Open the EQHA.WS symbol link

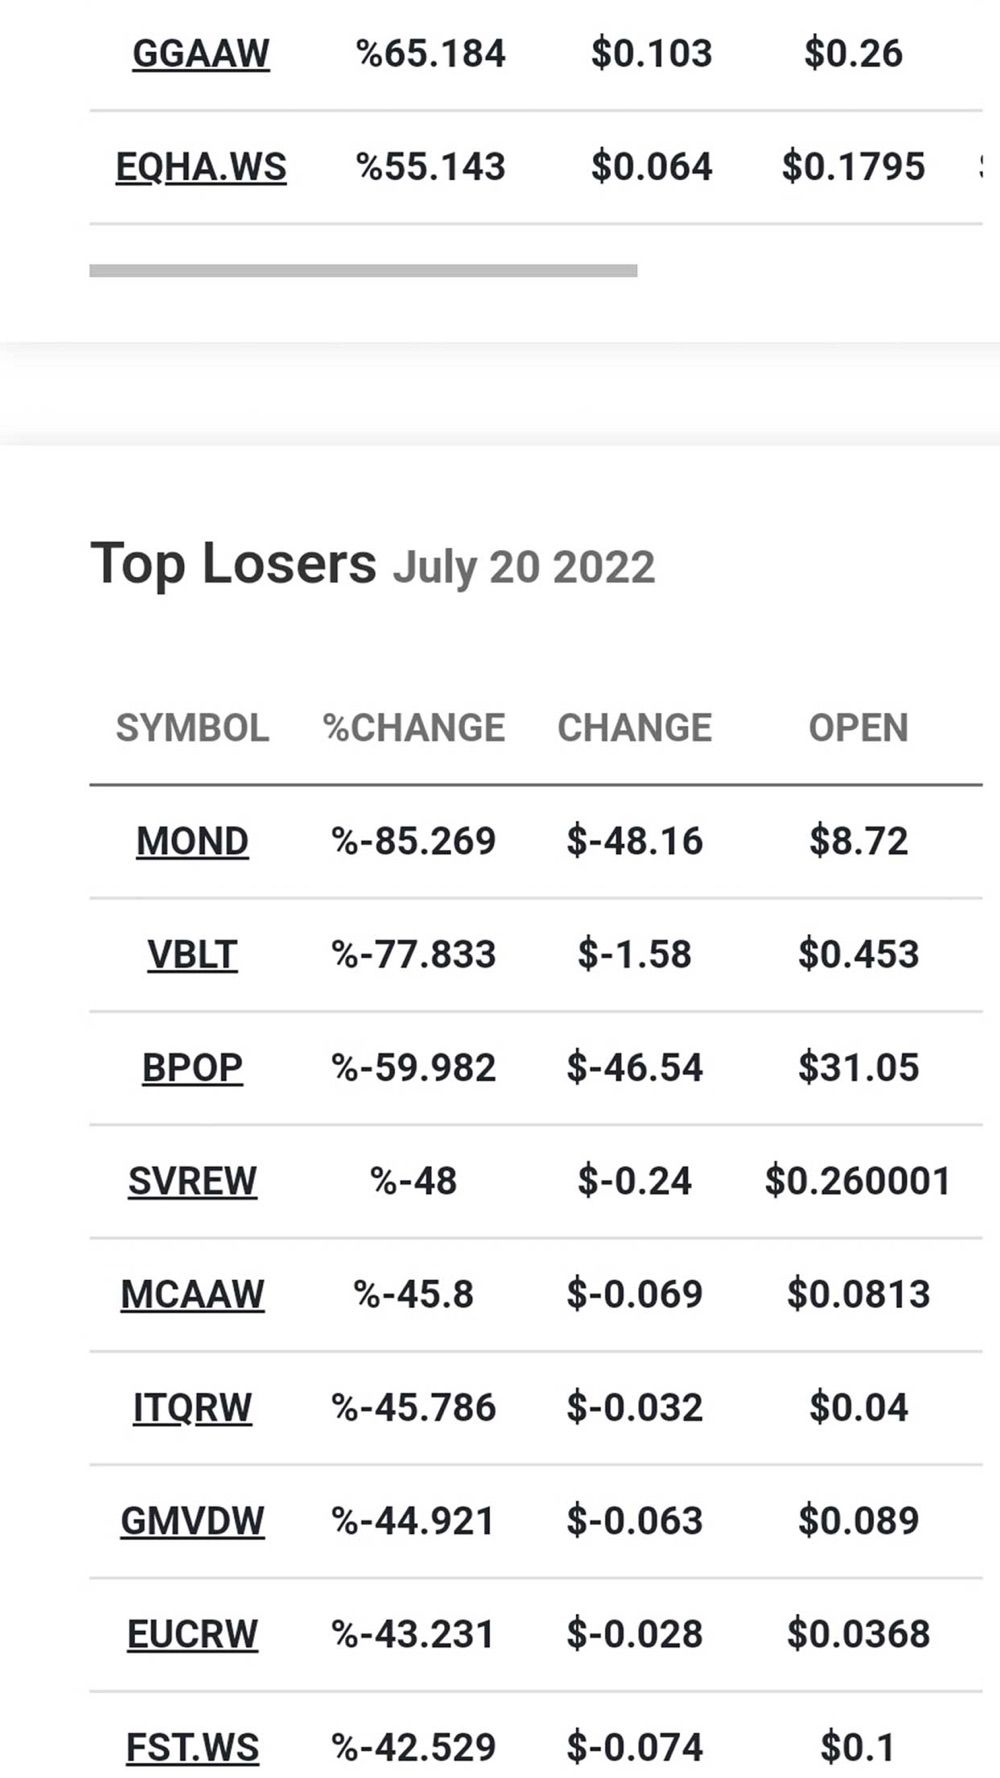click(x=201, y=167)
